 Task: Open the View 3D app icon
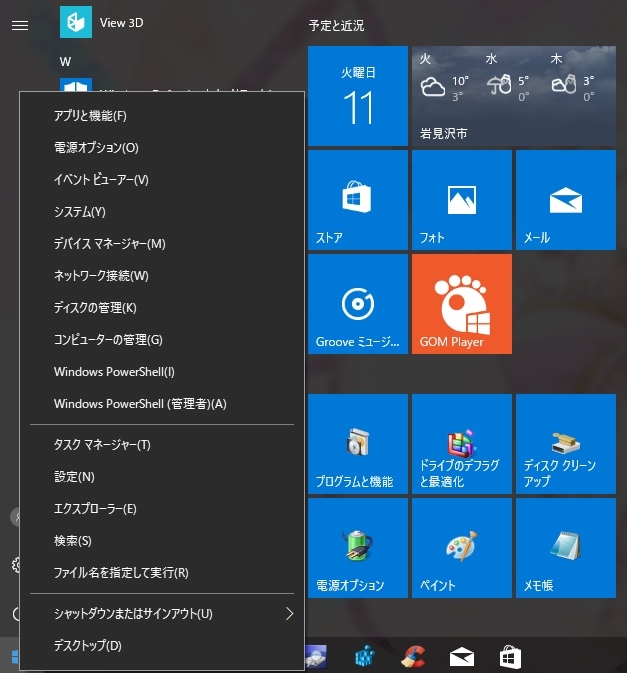tap(76, 22)
